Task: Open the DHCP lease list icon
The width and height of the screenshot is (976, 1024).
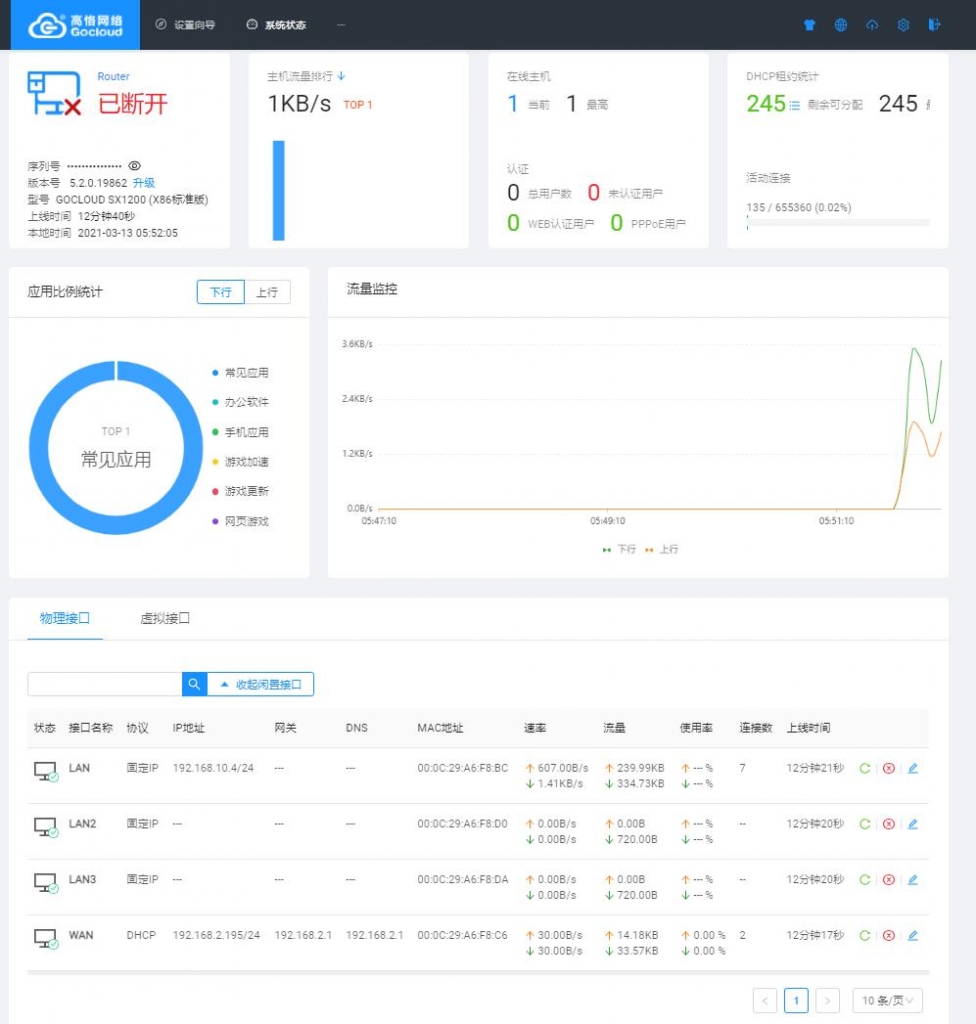Action: [x=795, y=105]
